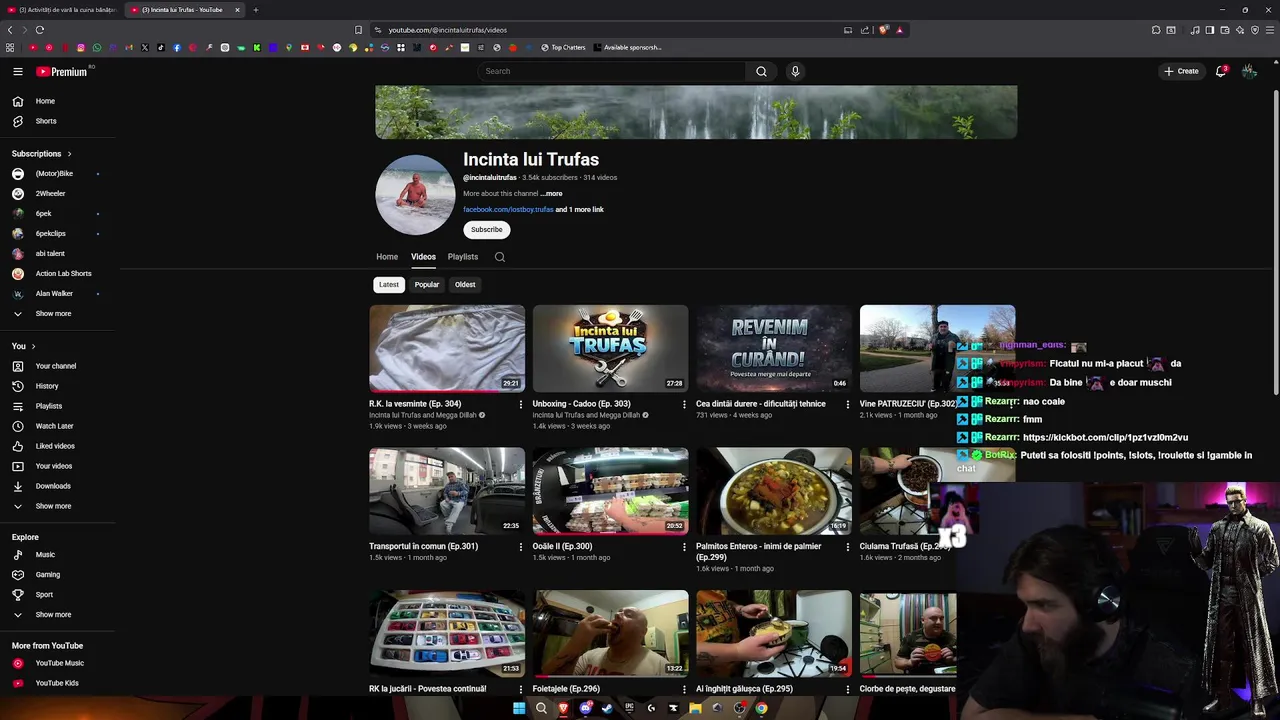Open options menu for Unboxing - Cadoo video

684,405
